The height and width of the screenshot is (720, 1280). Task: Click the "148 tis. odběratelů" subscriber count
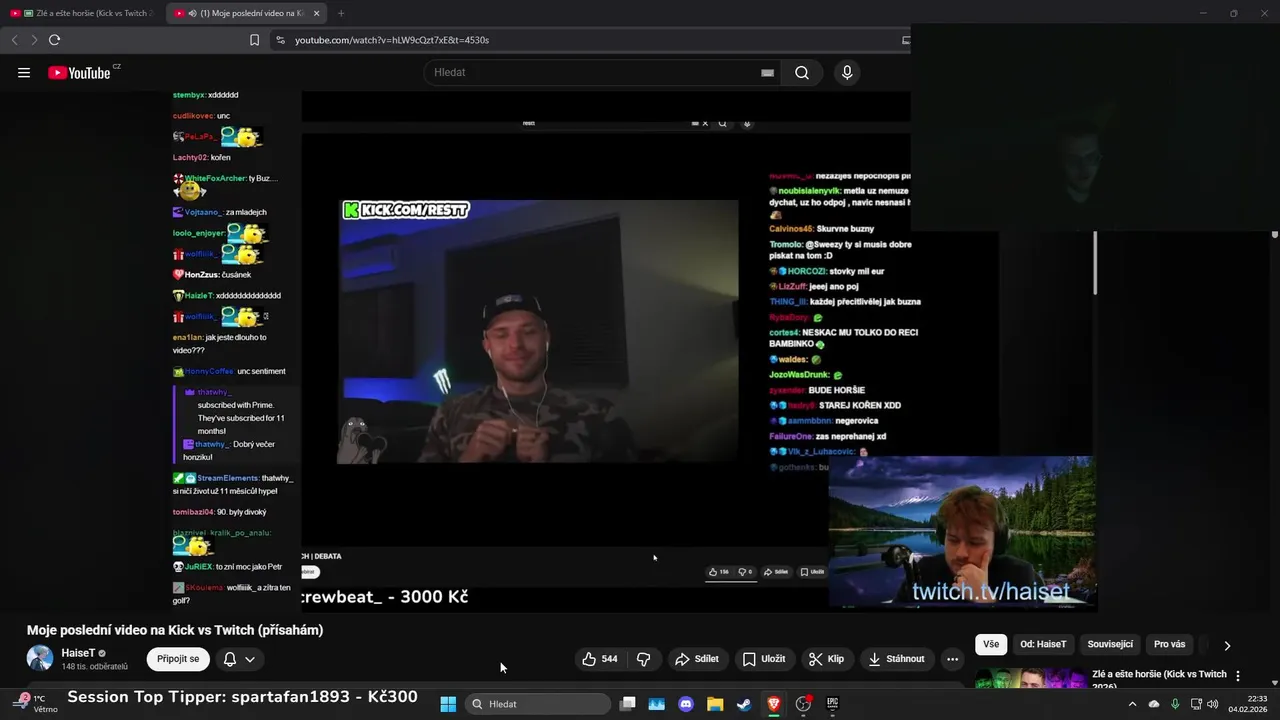point(95,667)
